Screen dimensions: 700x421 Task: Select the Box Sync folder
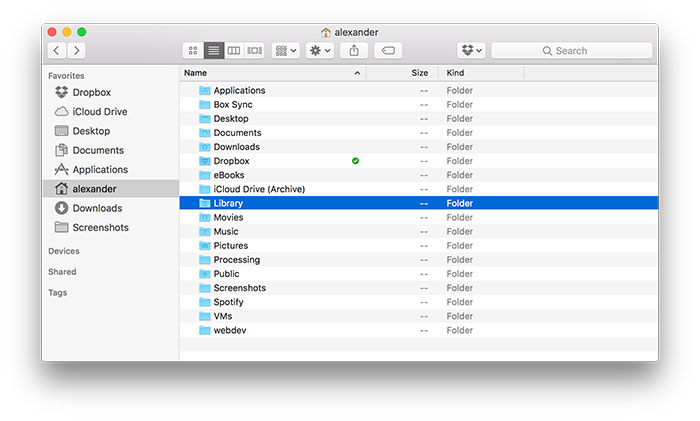419,104
